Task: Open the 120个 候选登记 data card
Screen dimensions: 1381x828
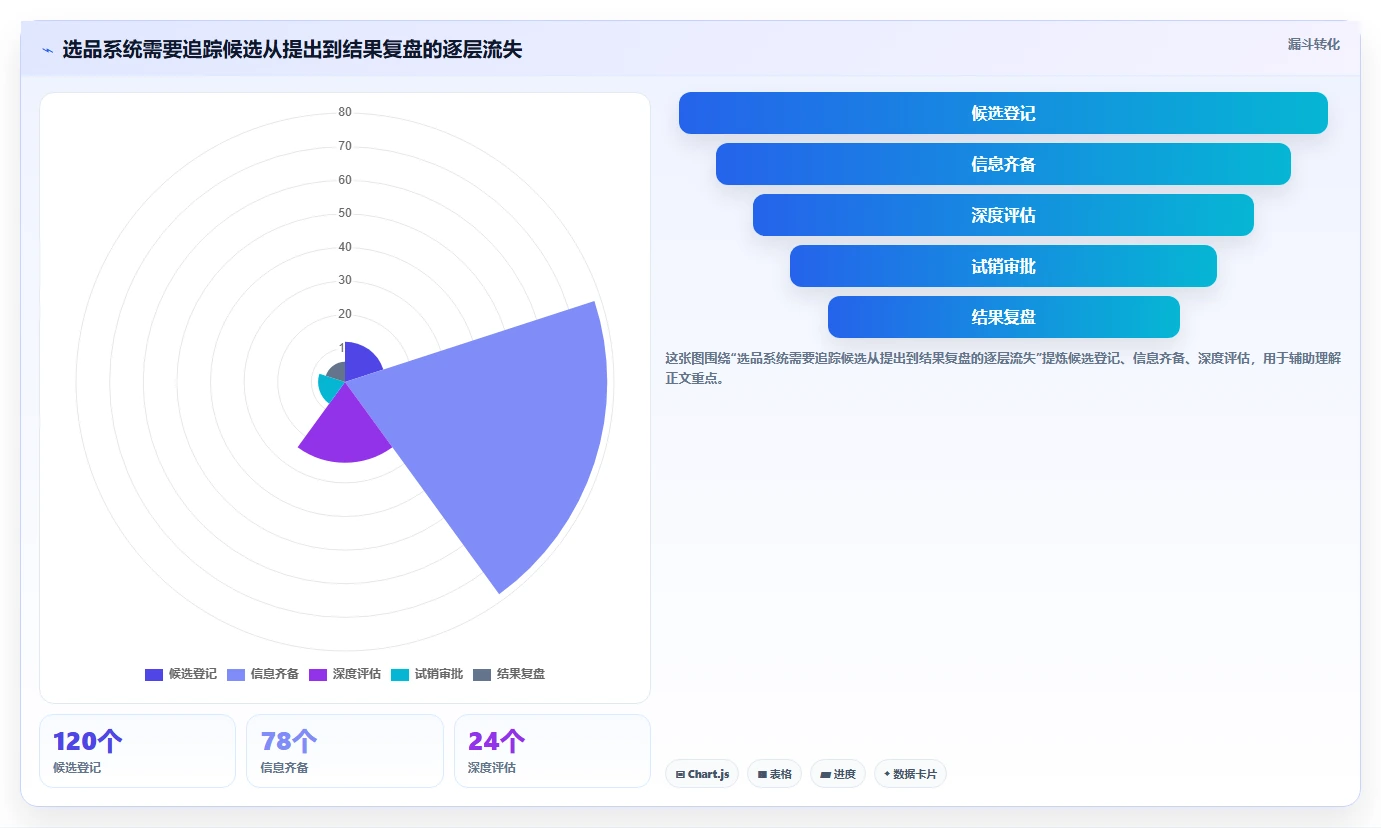Action: tap(137, 751)
